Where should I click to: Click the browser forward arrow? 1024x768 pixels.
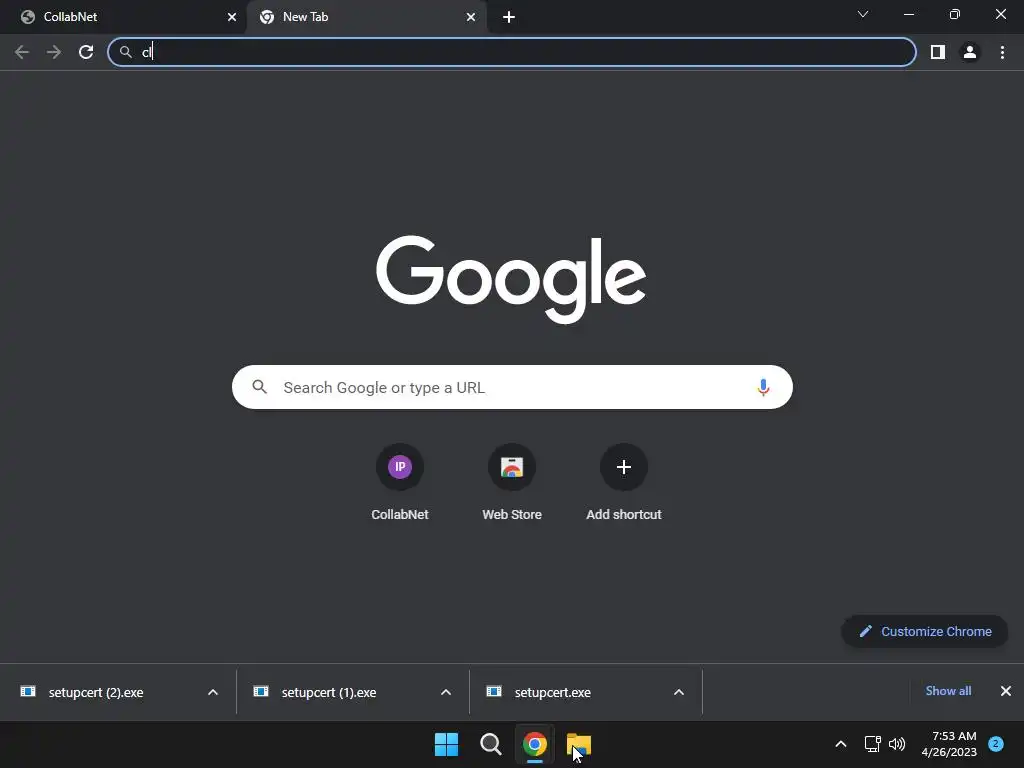54,52
